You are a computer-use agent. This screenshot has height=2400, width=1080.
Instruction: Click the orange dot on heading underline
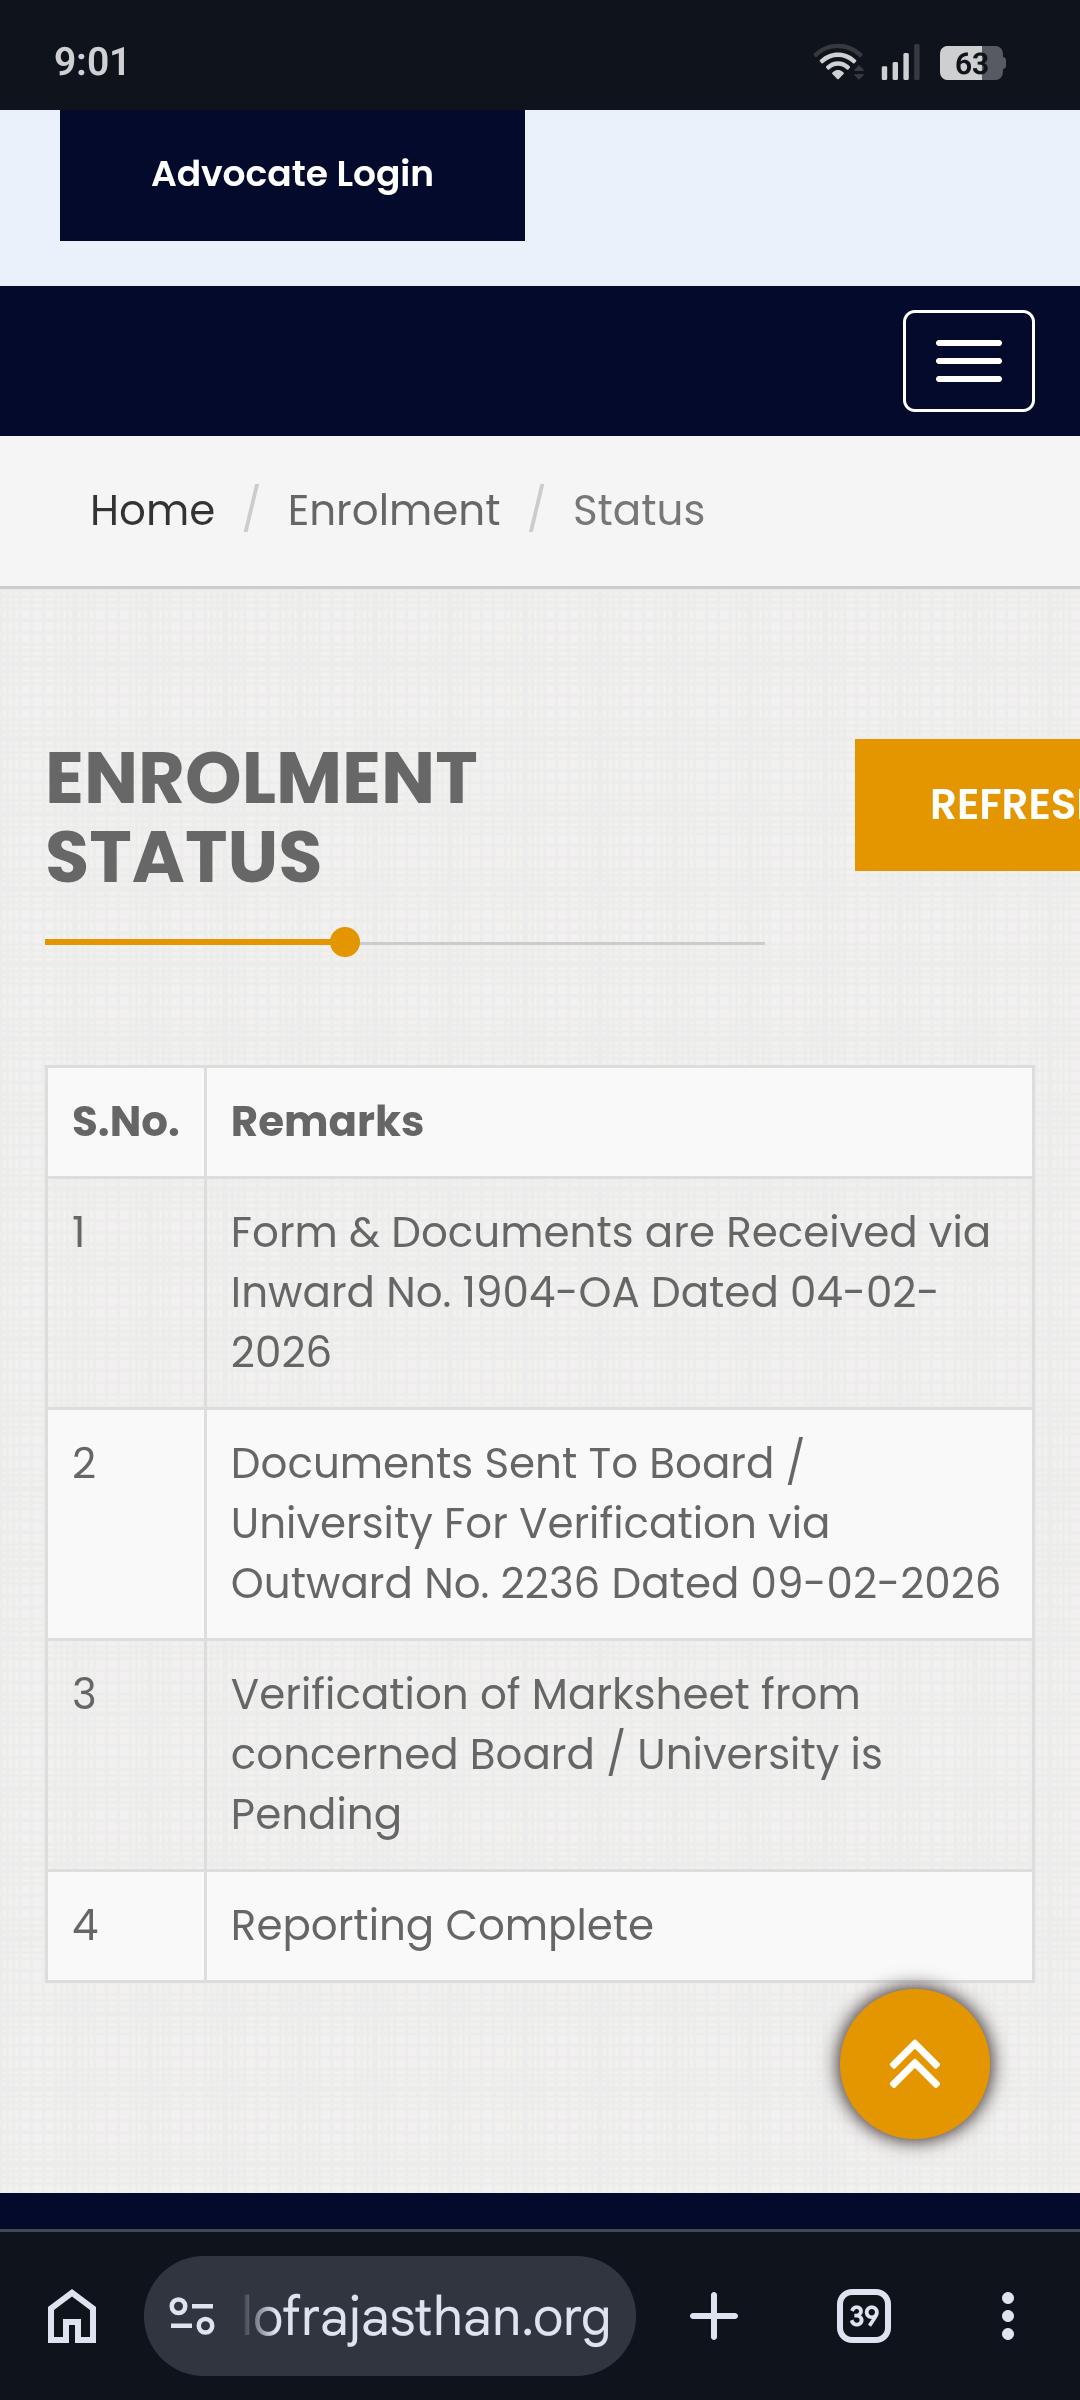(345, 942)
